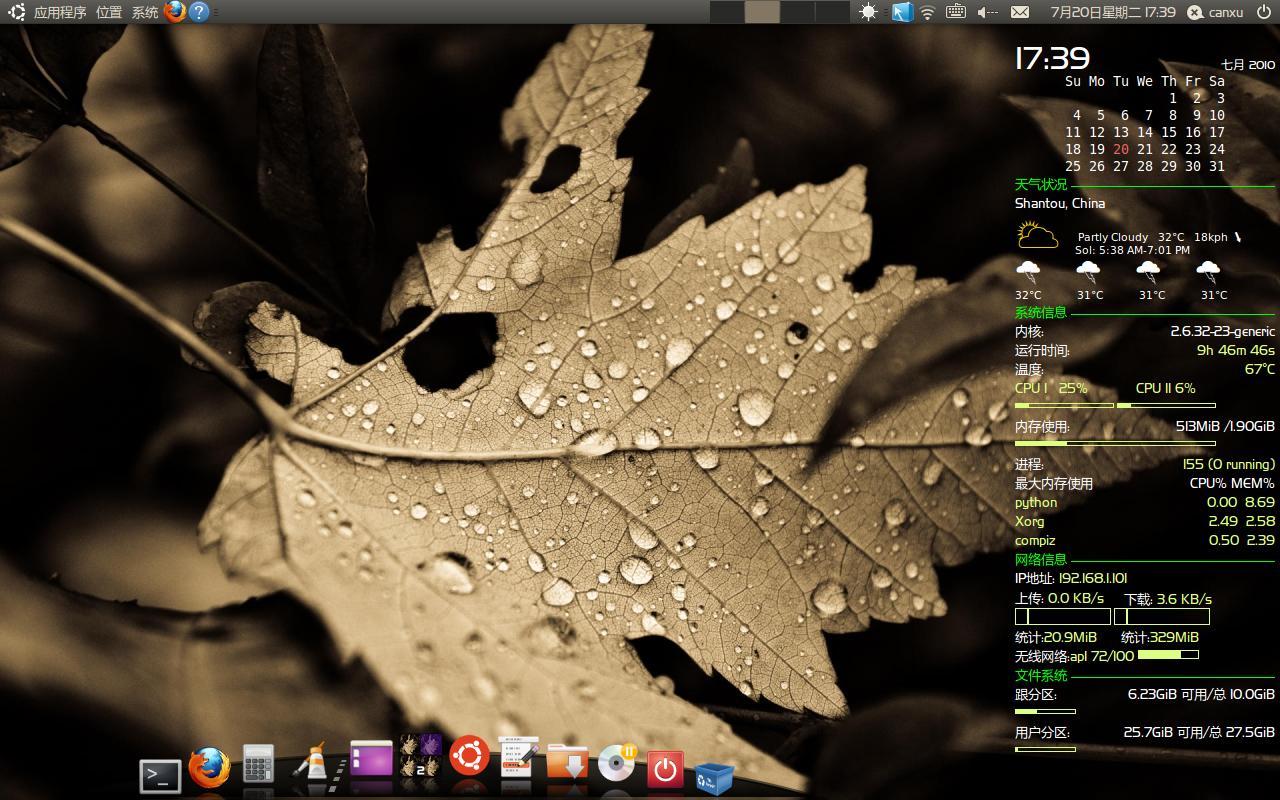Click the "155 (0 running)" process count

(x=1229, y=464)
